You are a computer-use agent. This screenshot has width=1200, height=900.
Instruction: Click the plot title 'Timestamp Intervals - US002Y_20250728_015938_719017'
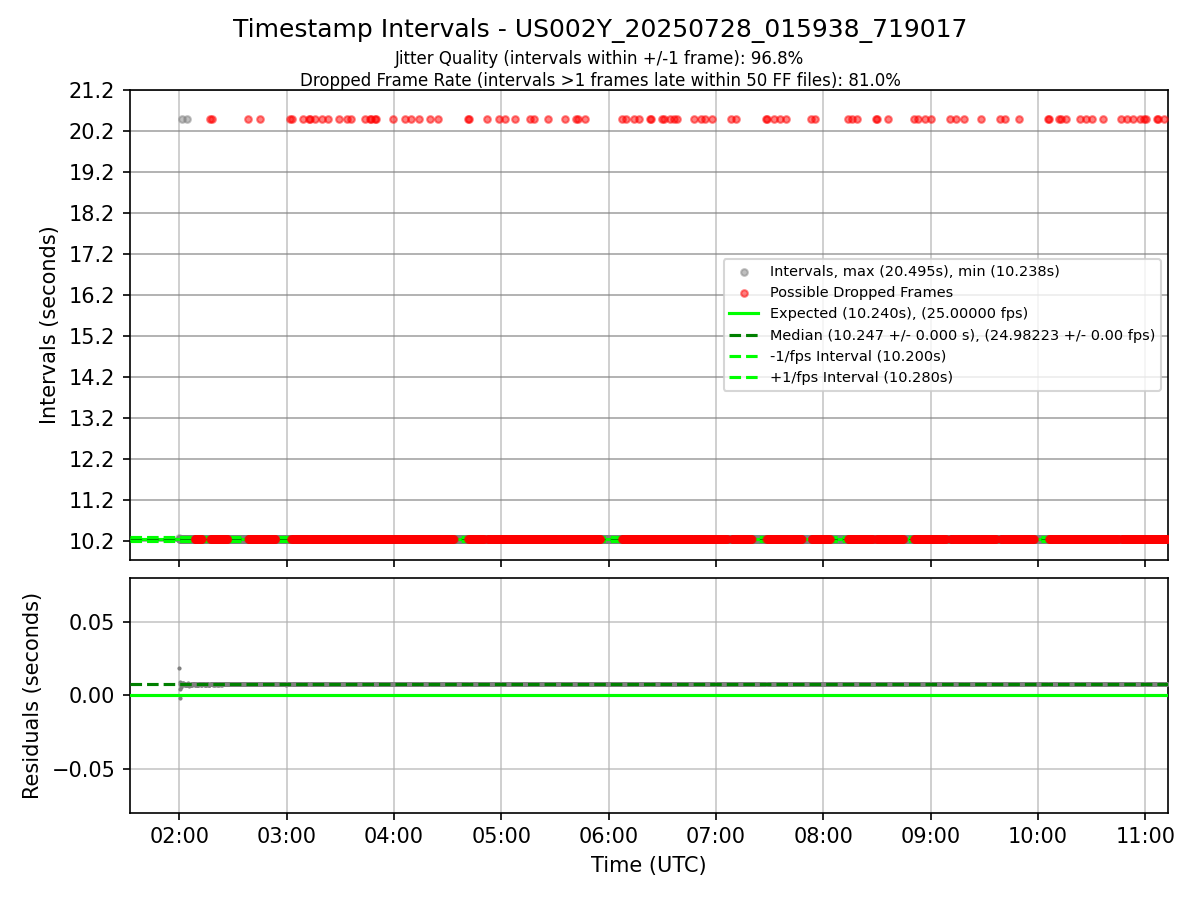pos(600,29)
